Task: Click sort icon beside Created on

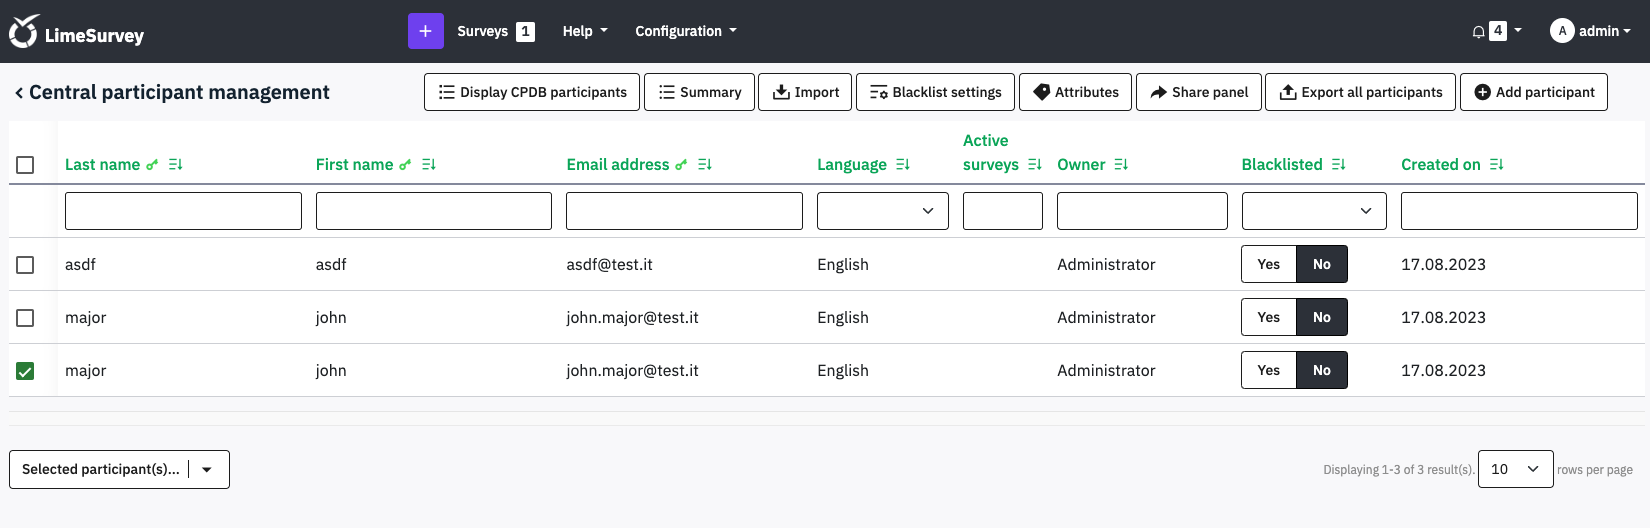Action: point(1496,165)
